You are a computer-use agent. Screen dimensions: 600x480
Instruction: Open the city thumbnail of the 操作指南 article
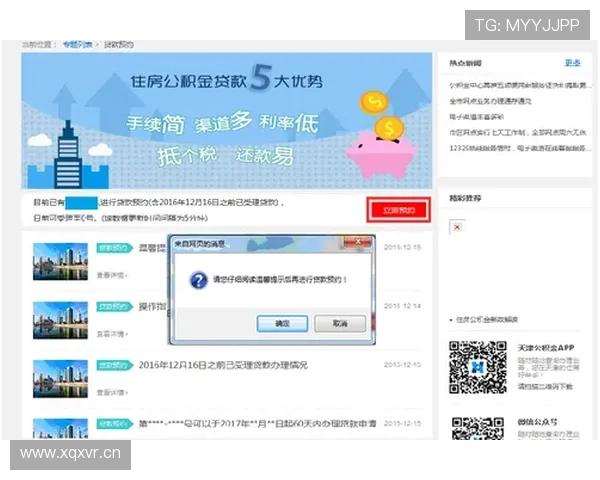click(x=60, y=320)
